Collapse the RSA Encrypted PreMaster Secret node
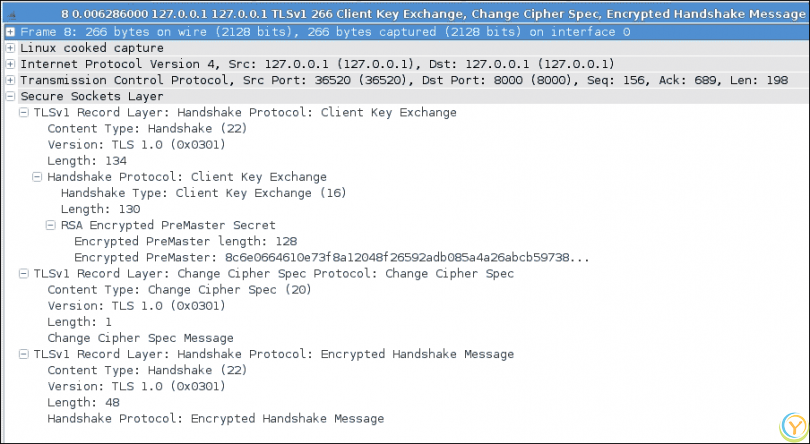The height and width of the screenshot is (444, 810). coord(51,225)
